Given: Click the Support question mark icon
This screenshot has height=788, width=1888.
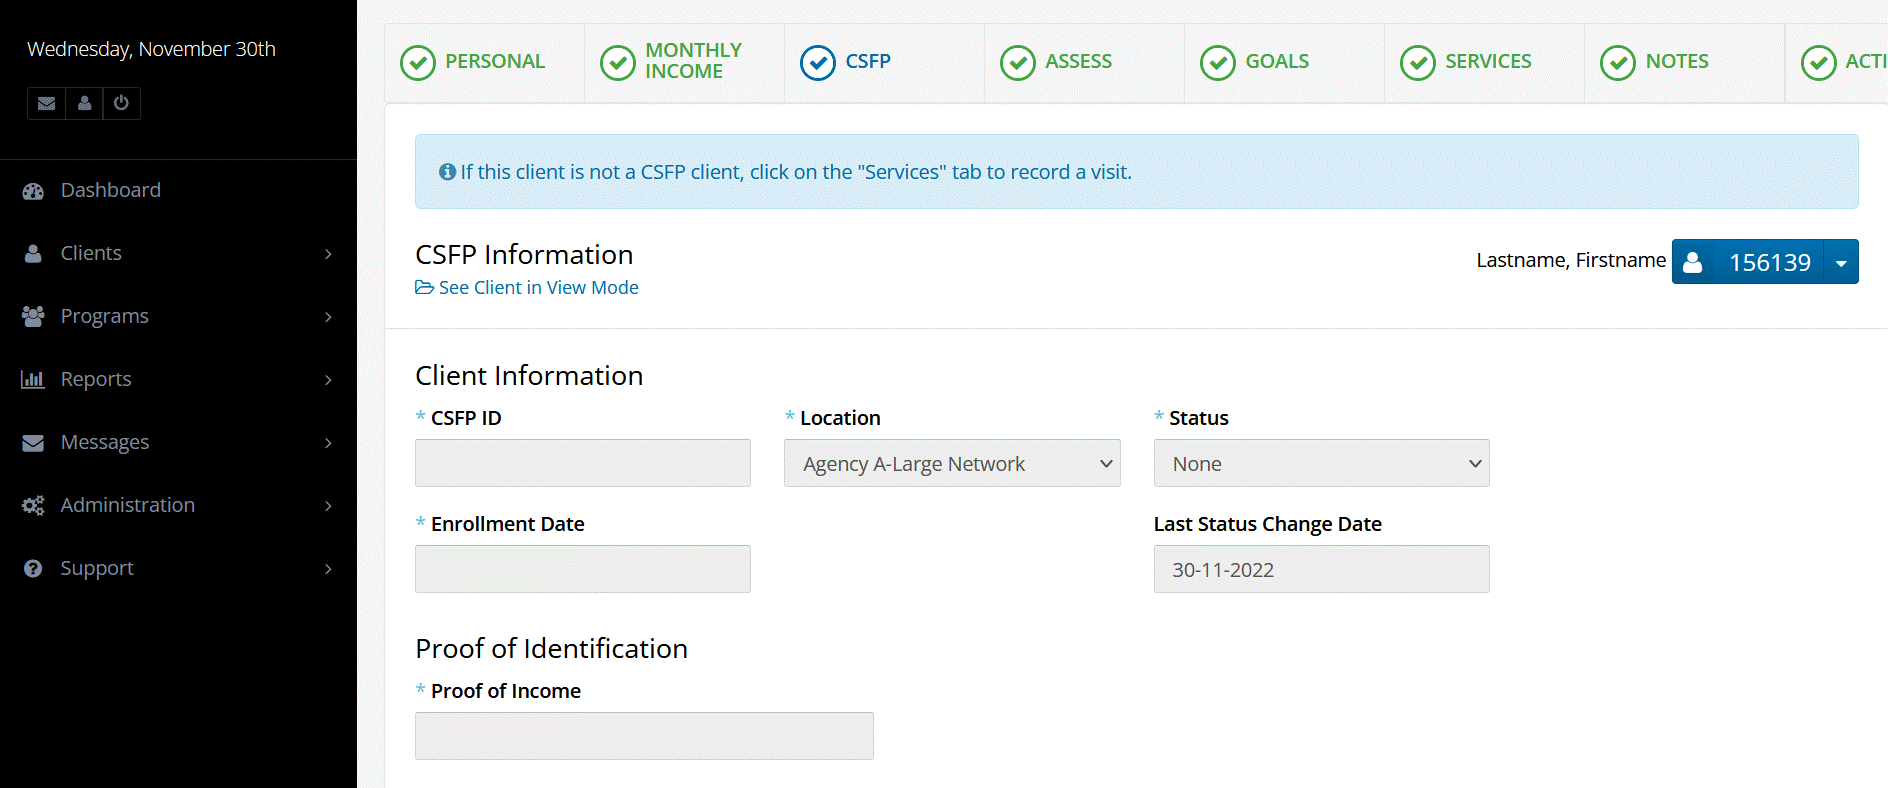Looking at the screenshot, I should point(33,569).
